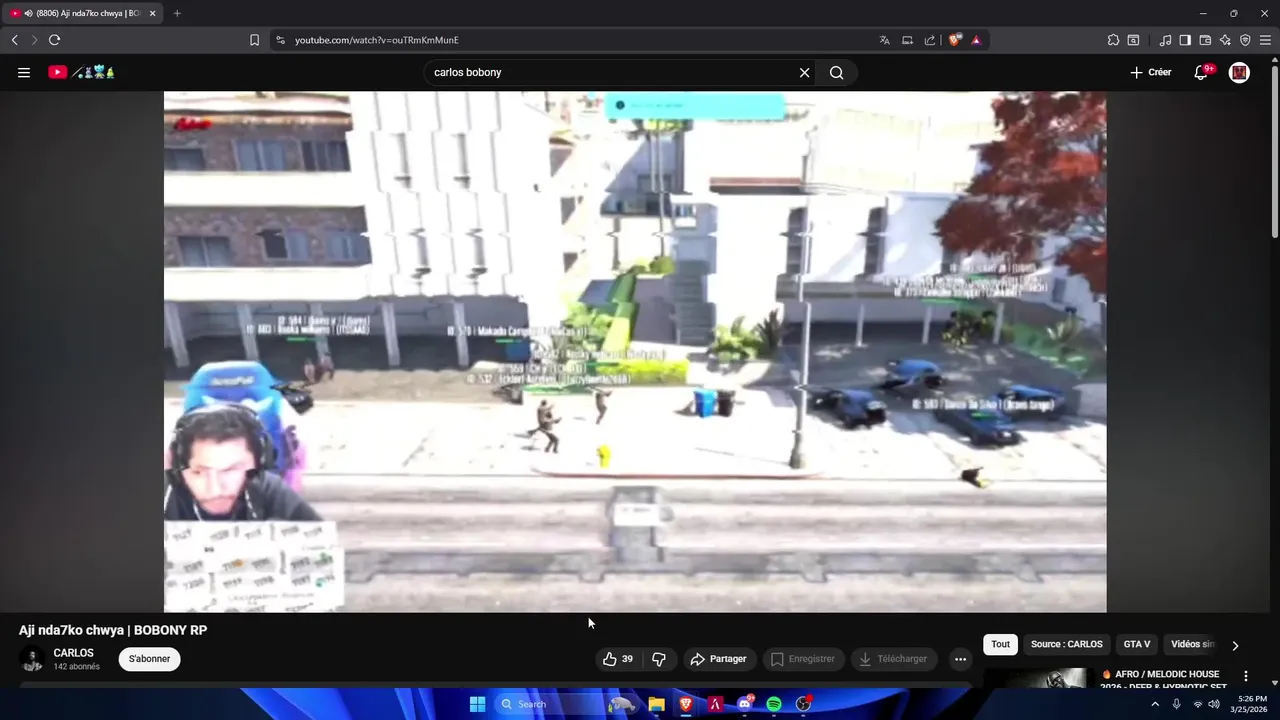Select the Vidéos similaires chip
Image resolution: width=1280 pixels, height=720 pixels.
[x=1192, y=645]
